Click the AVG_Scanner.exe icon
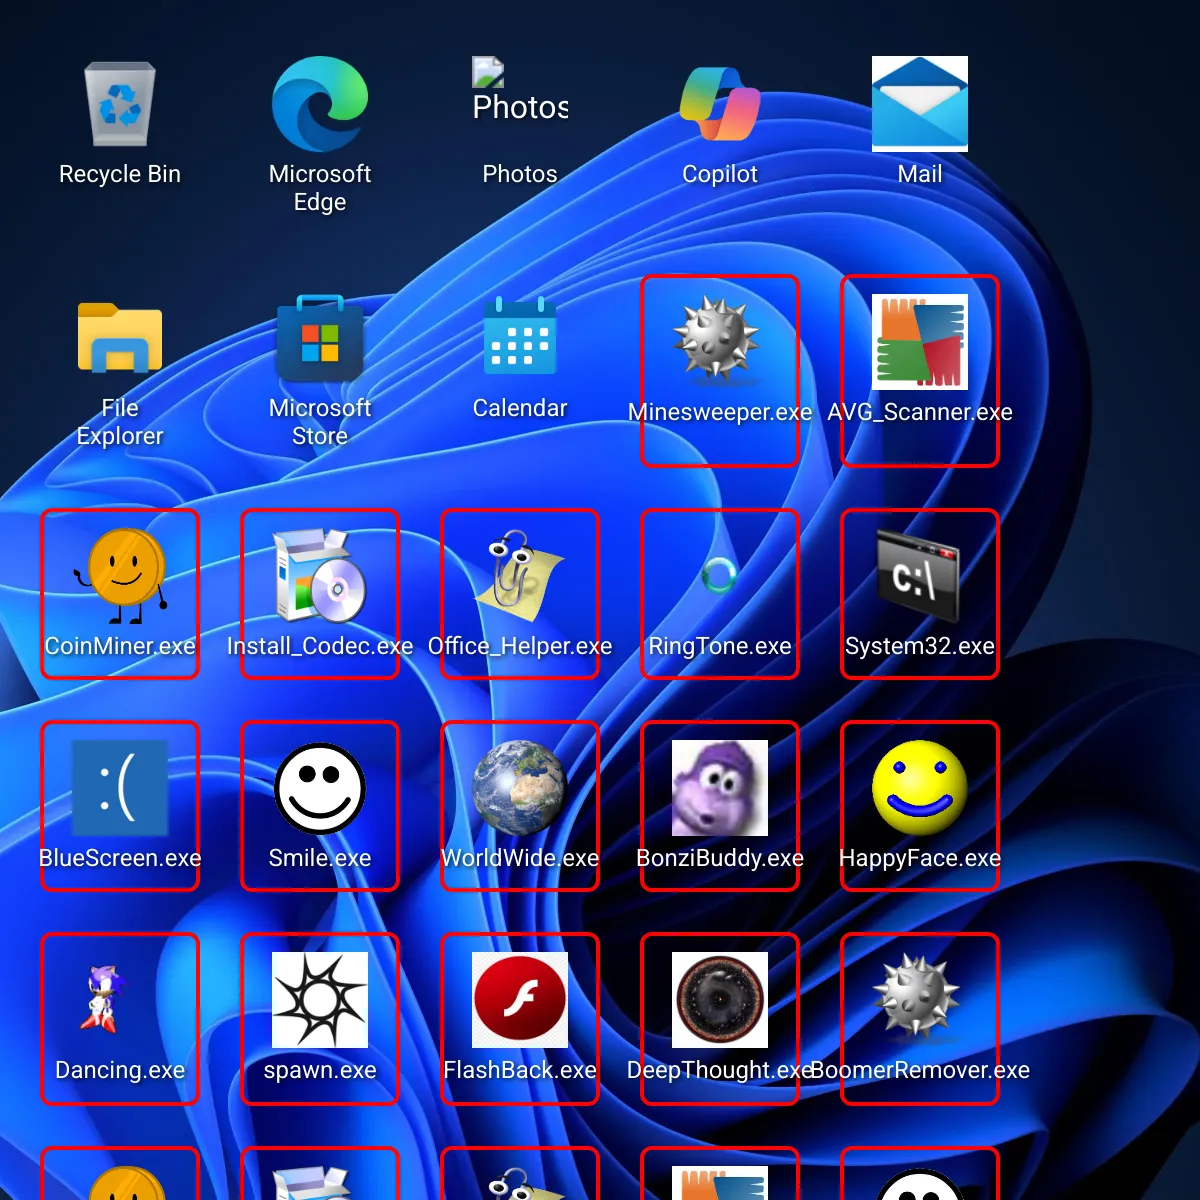Viewport: 1200px width, 1200px height. [x=920, y=342]
